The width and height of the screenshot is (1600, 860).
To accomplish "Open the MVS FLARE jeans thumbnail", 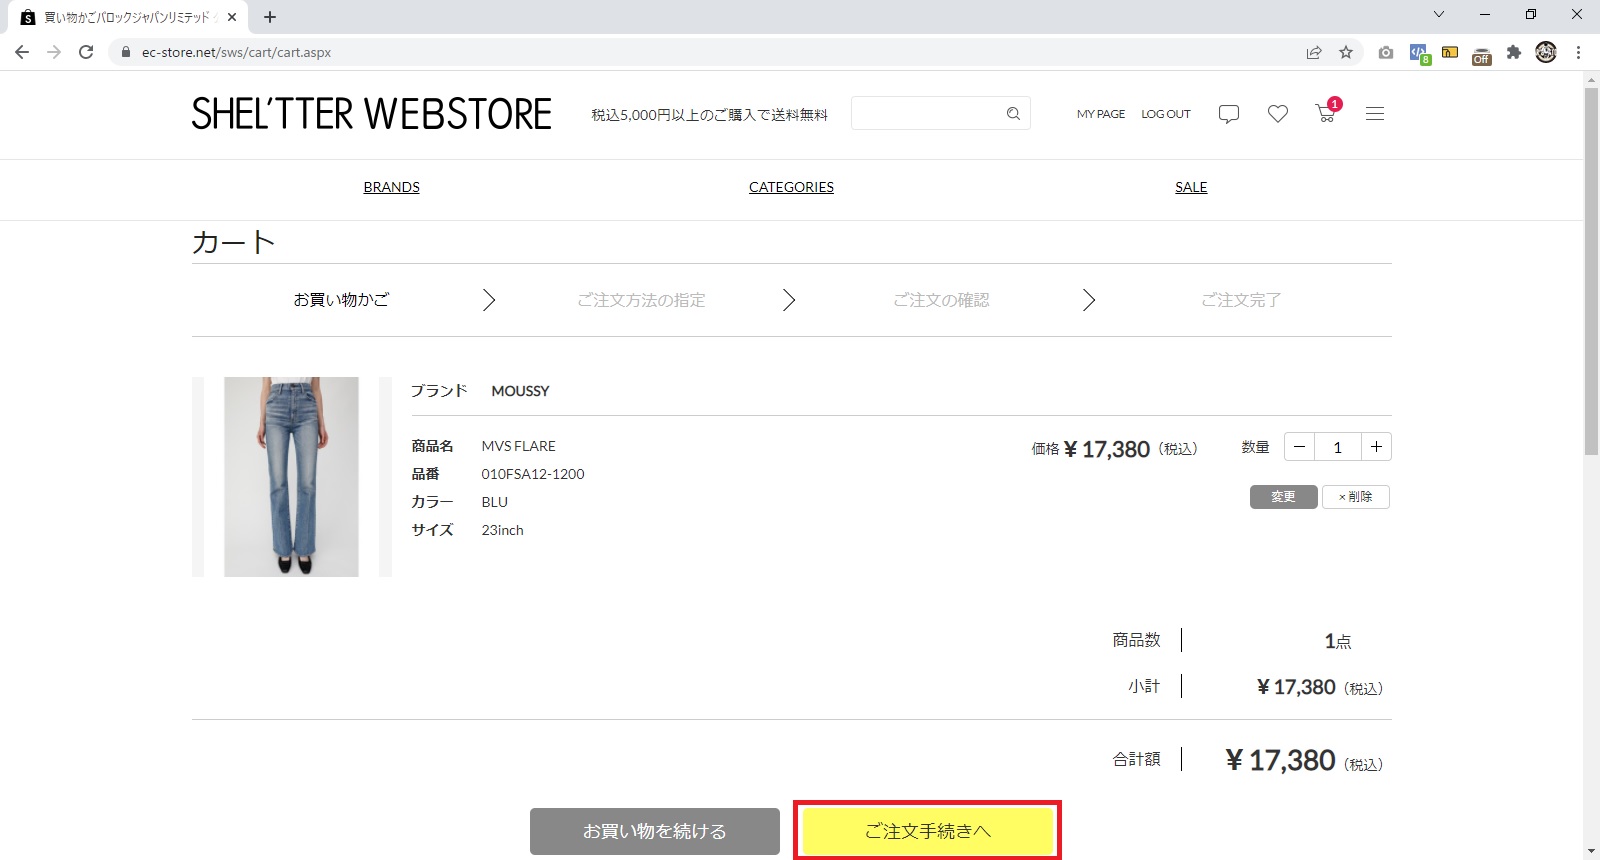I will coord(291,477).
